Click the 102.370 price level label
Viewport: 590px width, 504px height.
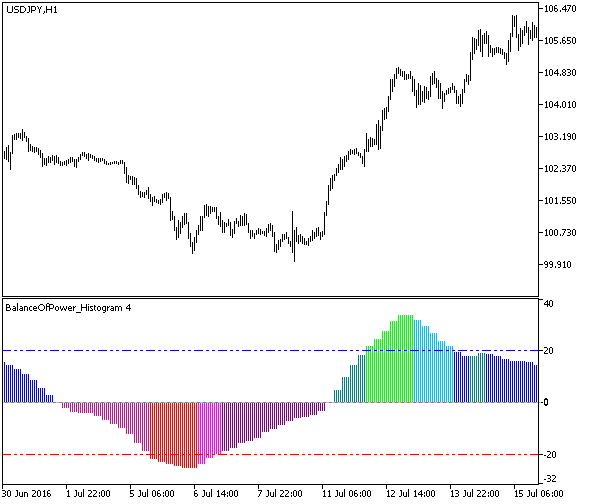pos(560,169)
